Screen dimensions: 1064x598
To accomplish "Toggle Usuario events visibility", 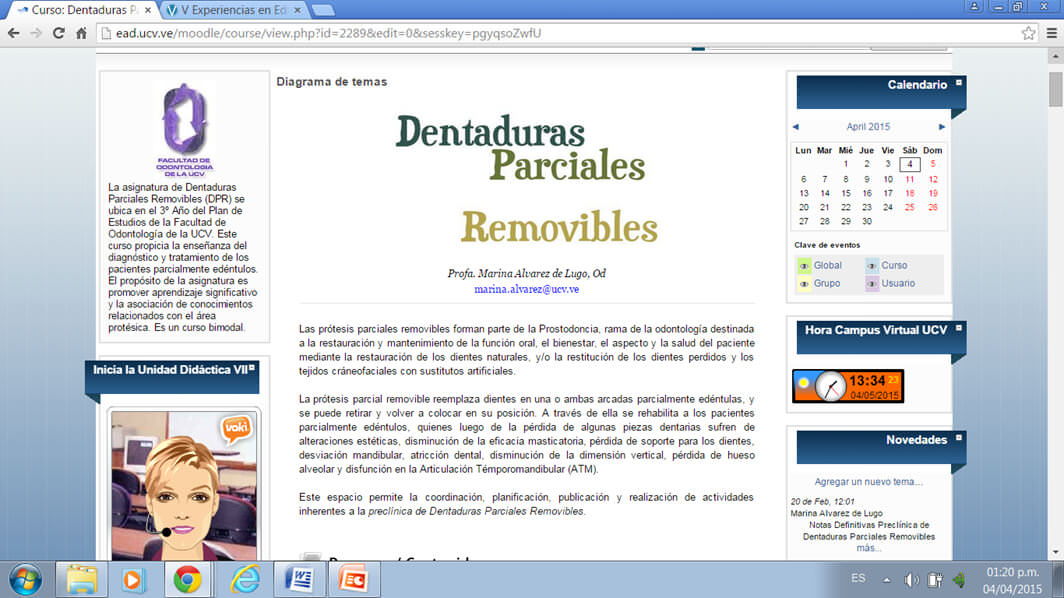I will tap(872, 284).
